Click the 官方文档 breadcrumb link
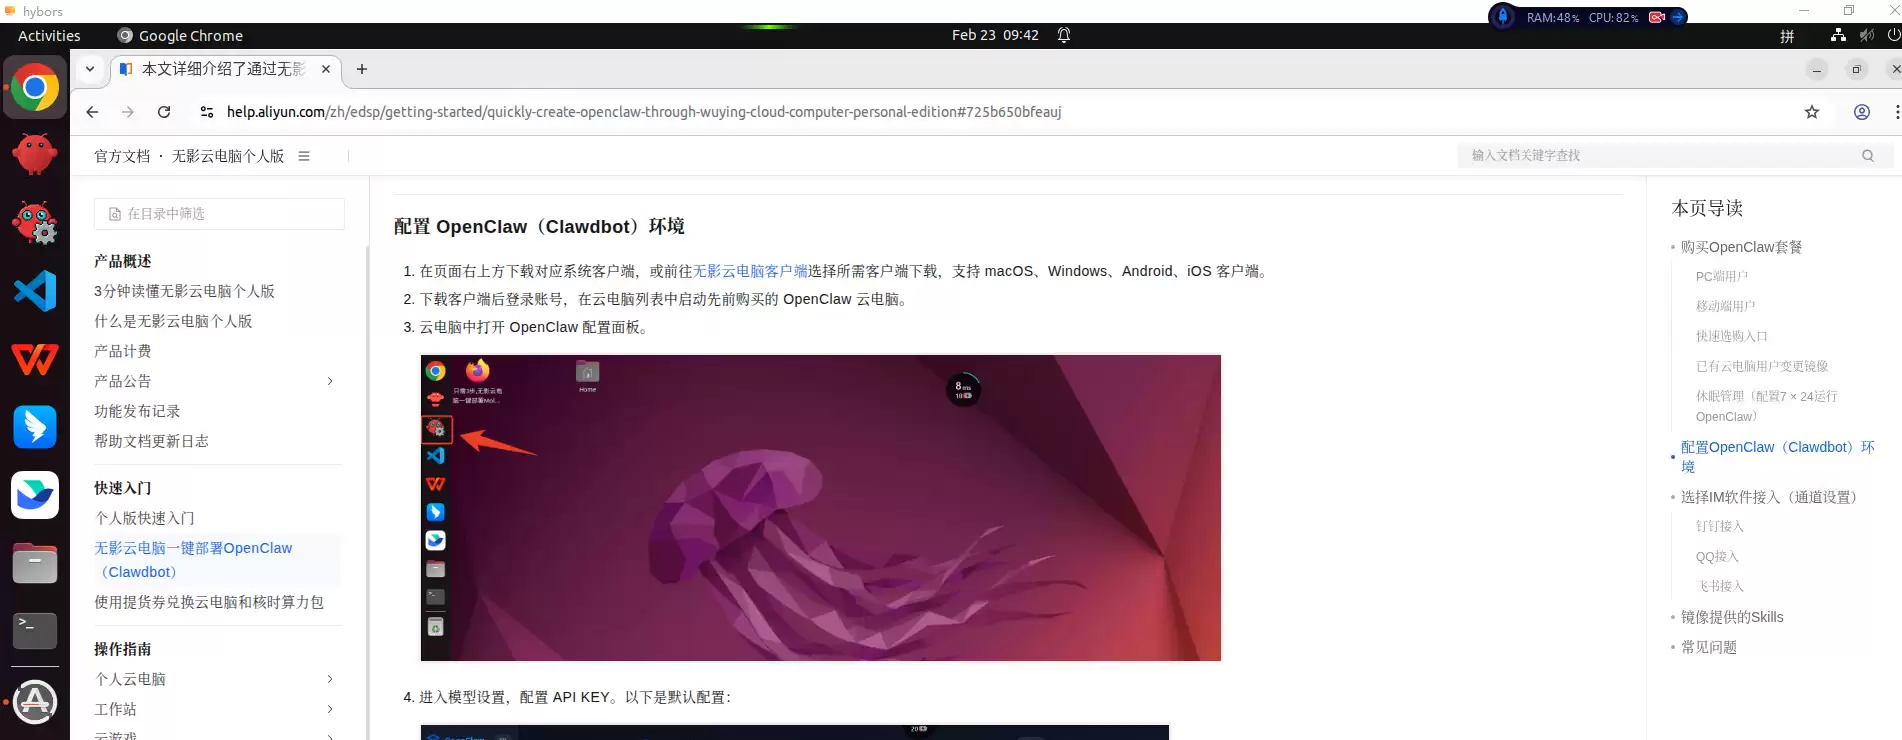The image size is (1902, 740). point(122,156)
